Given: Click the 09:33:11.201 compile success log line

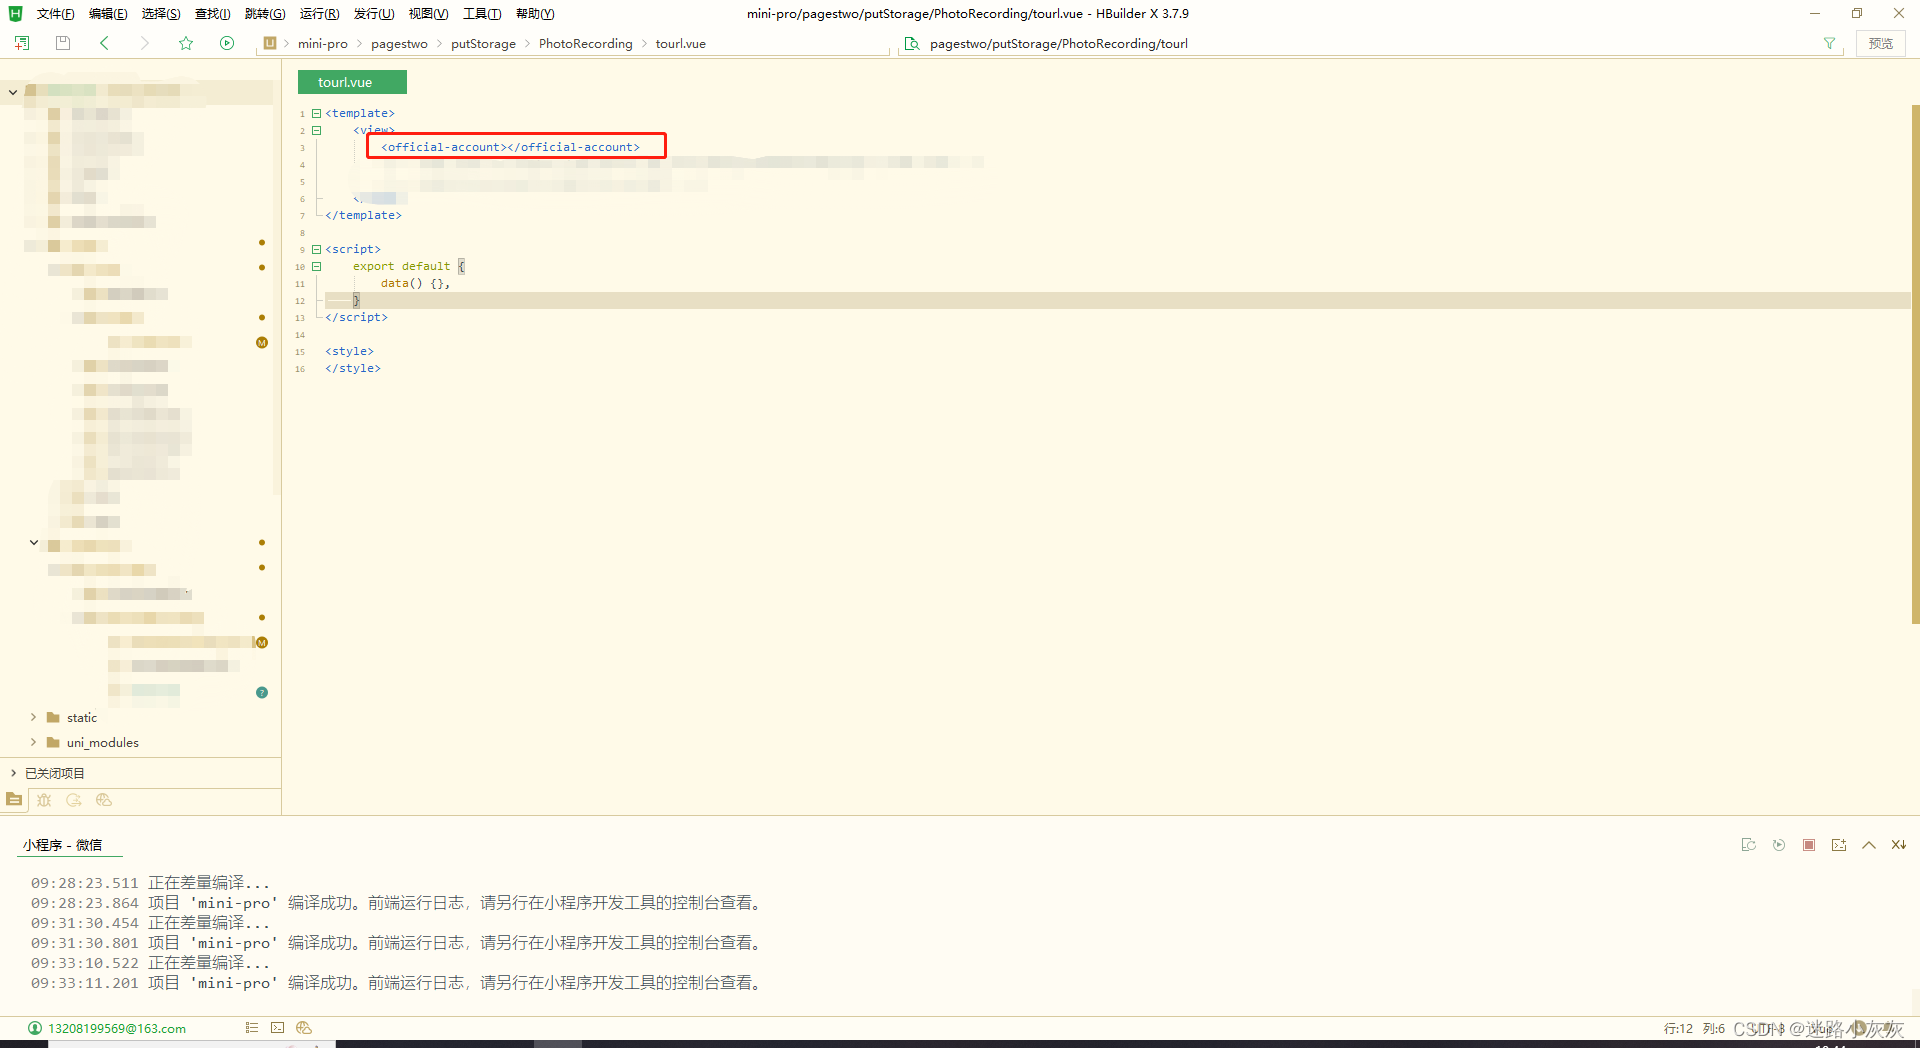Looking at the screenshot, I should point(398,983).
